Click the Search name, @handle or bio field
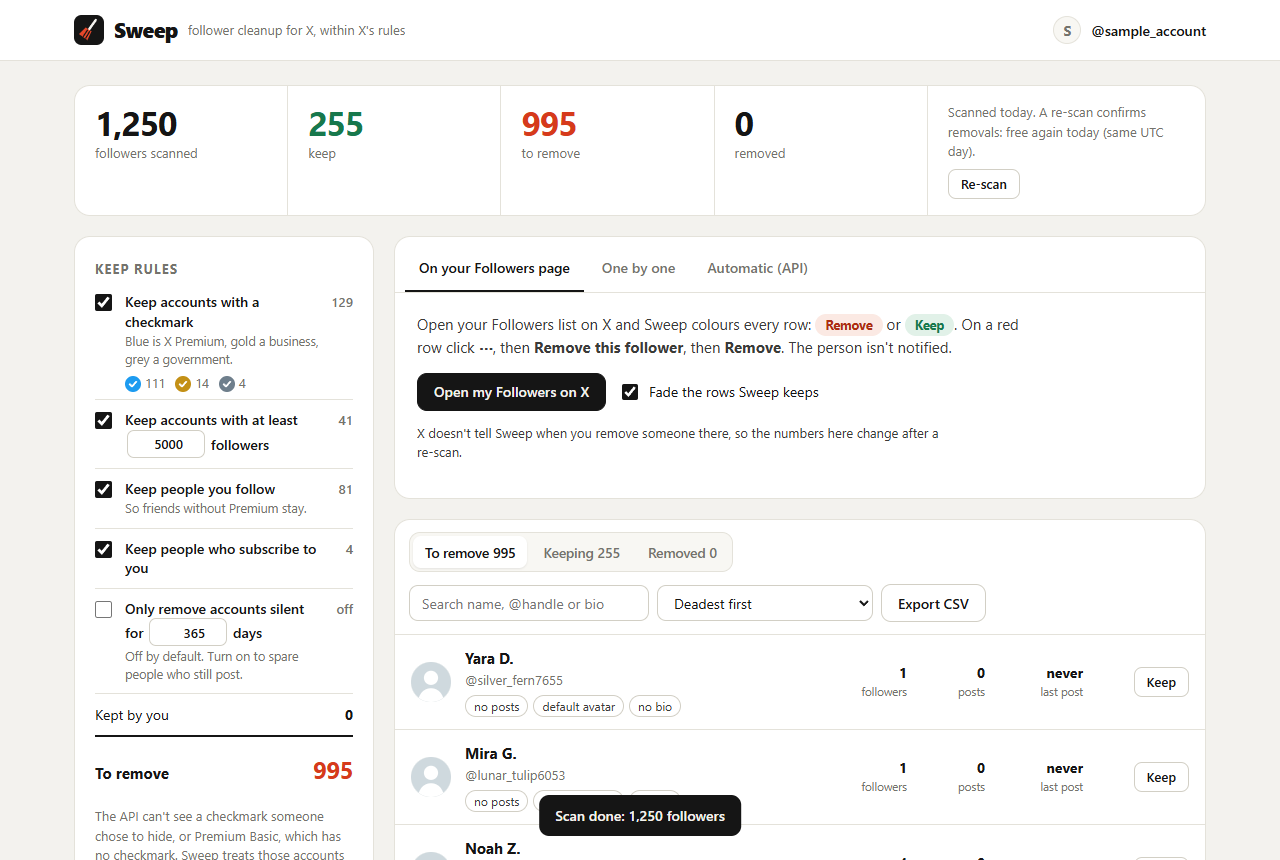Viewport: 1280px width, 860px height. (x=529, y=604)
